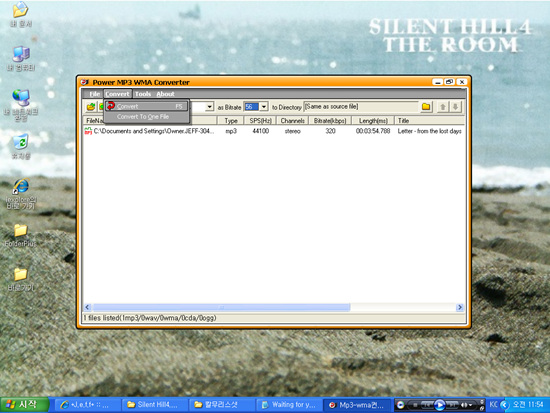Screen dimensions: 550x413
Task: Click the Mp3-wma taskbar button
Action: pos(356,405)
